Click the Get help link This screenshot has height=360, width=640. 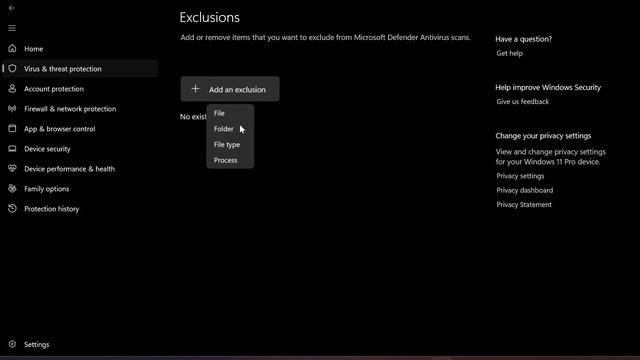point(509,53)
